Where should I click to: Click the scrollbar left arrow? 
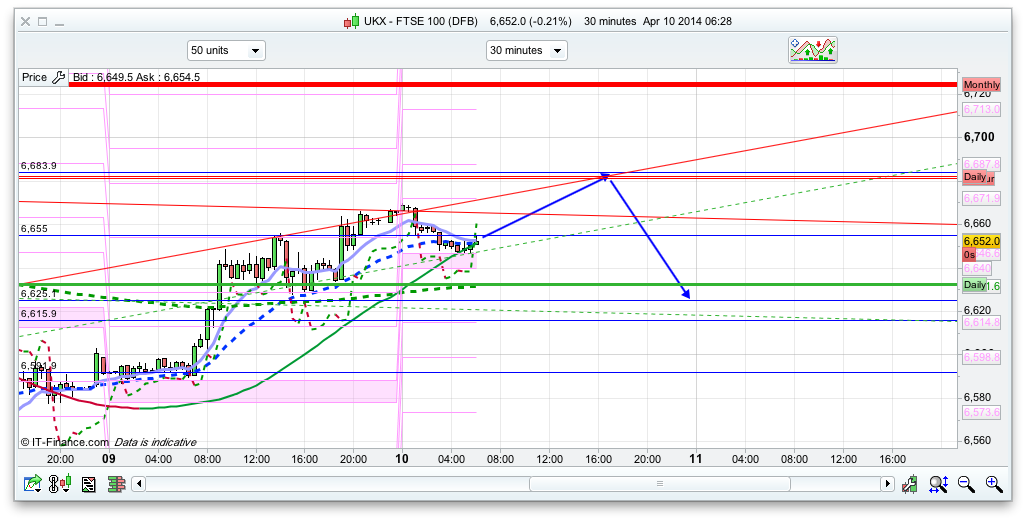[x=139, y=484]
